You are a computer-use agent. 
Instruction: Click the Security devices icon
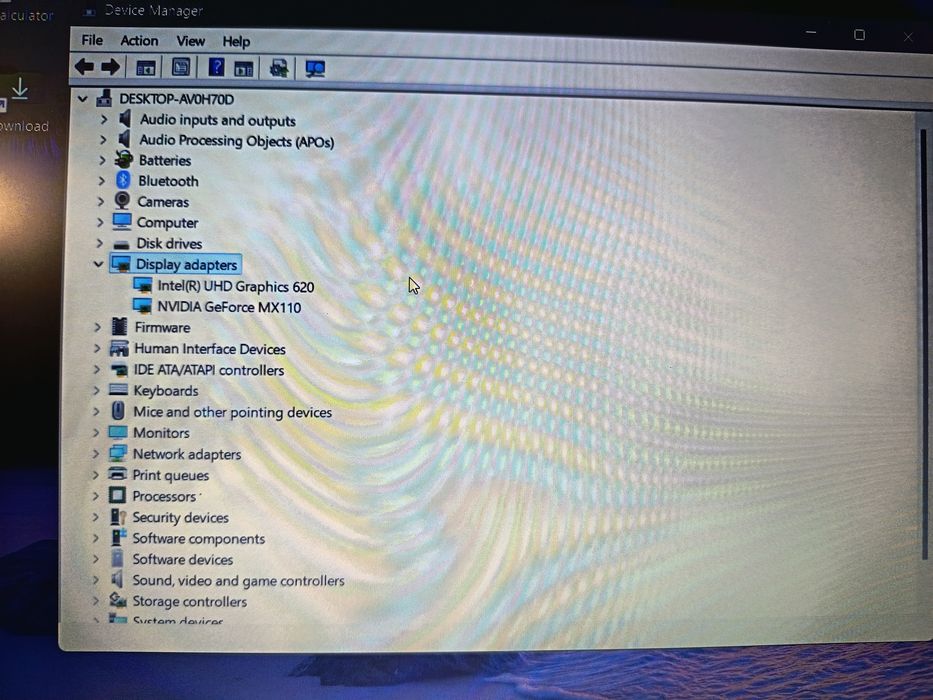(118, 517)
